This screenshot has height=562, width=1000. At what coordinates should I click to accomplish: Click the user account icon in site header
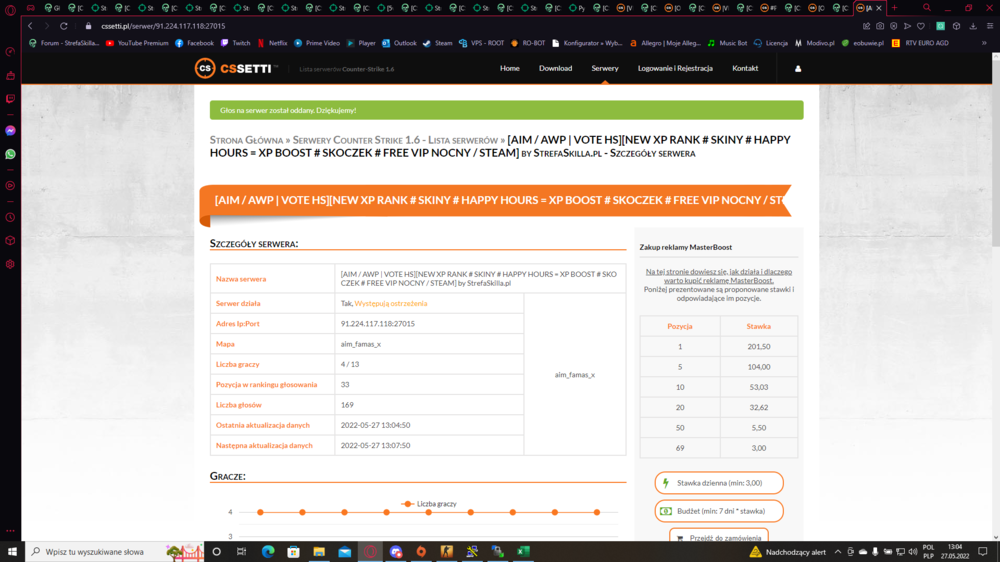[797, 68]
